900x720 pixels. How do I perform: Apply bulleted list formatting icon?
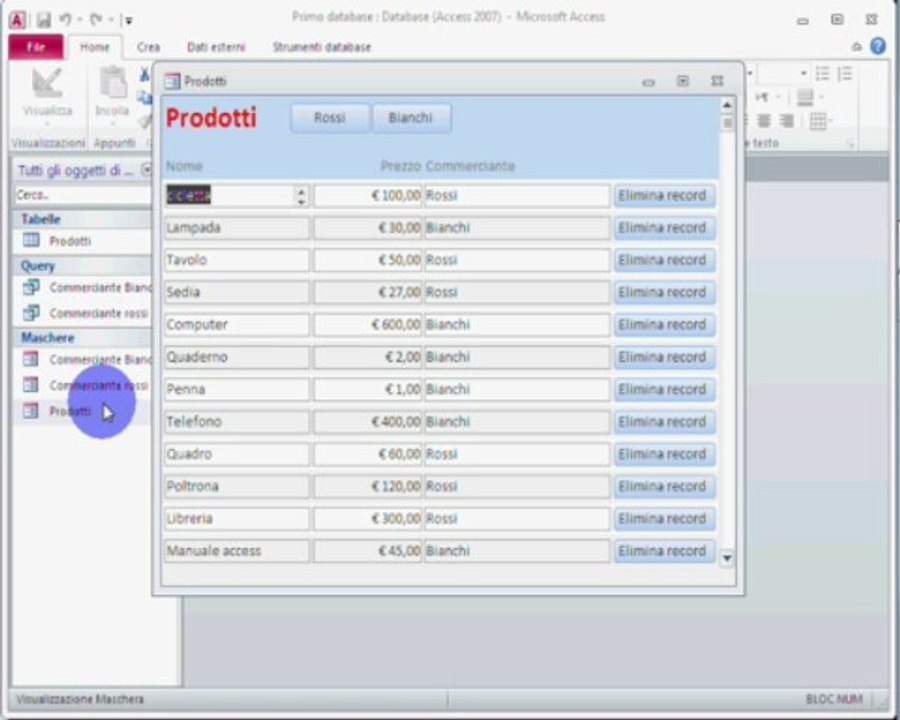[x=823, y=73]
